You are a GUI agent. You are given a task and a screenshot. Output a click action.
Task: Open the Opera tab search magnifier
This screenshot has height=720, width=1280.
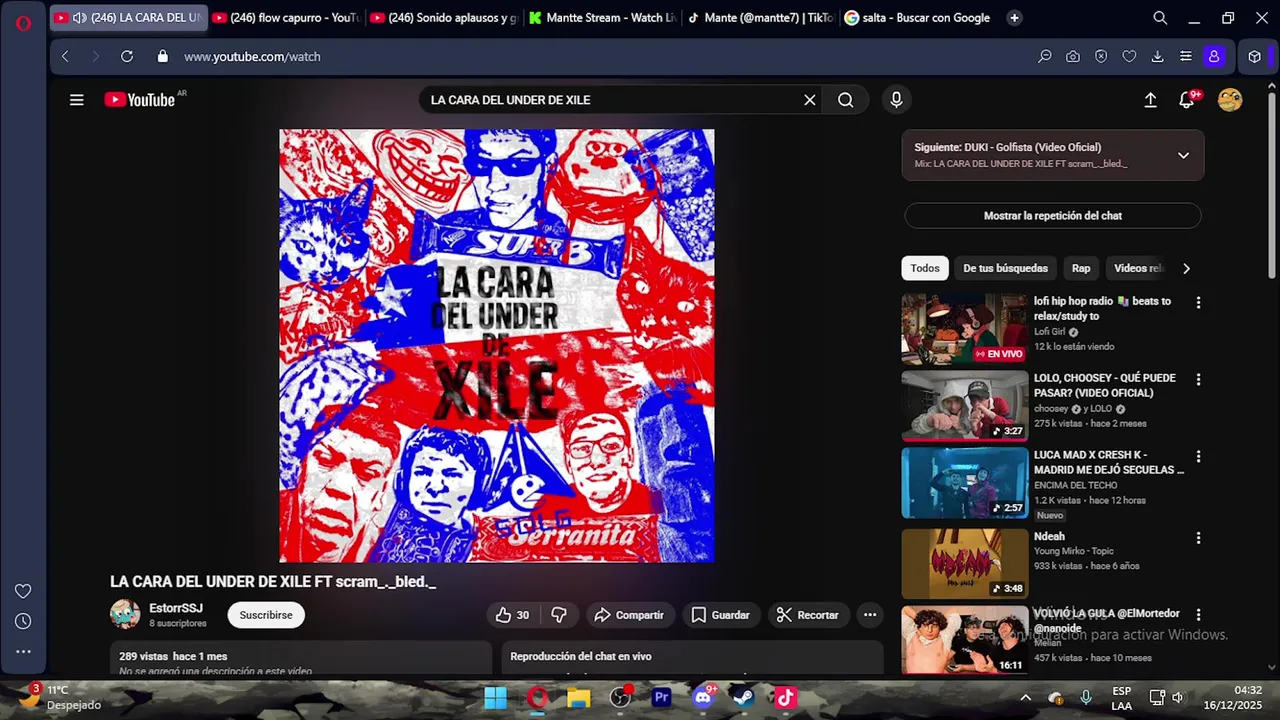click(x=1160, y=18)
